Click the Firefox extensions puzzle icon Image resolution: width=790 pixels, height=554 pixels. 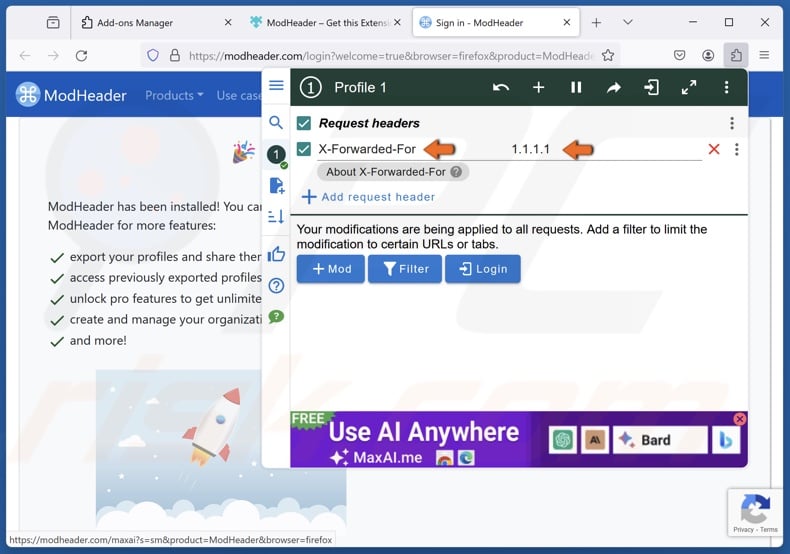coord(736,55)
